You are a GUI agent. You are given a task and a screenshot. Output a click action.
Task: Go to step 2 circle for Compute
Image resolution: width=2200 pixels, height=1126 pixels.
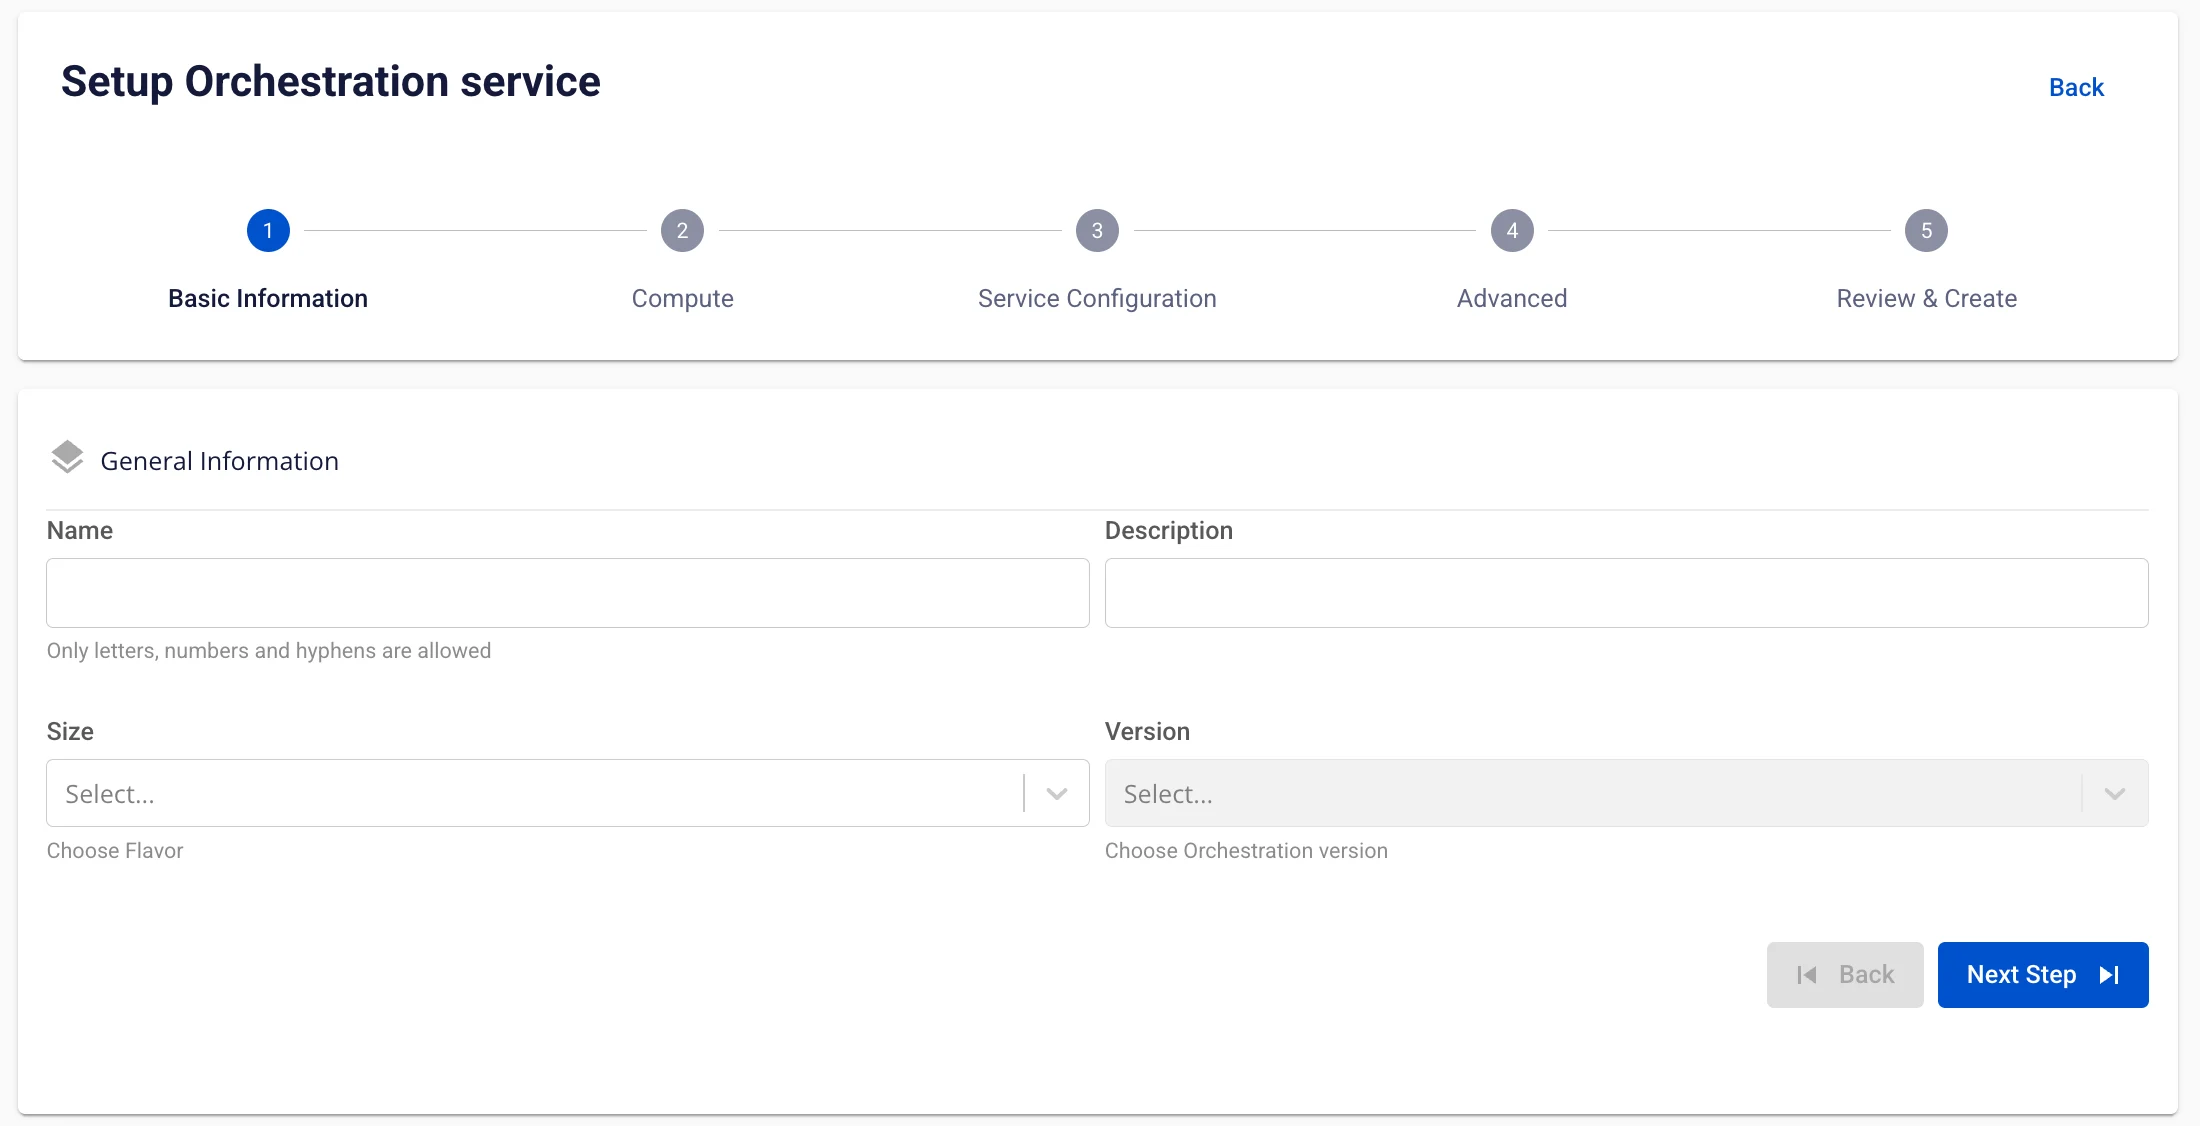point(682,231)
